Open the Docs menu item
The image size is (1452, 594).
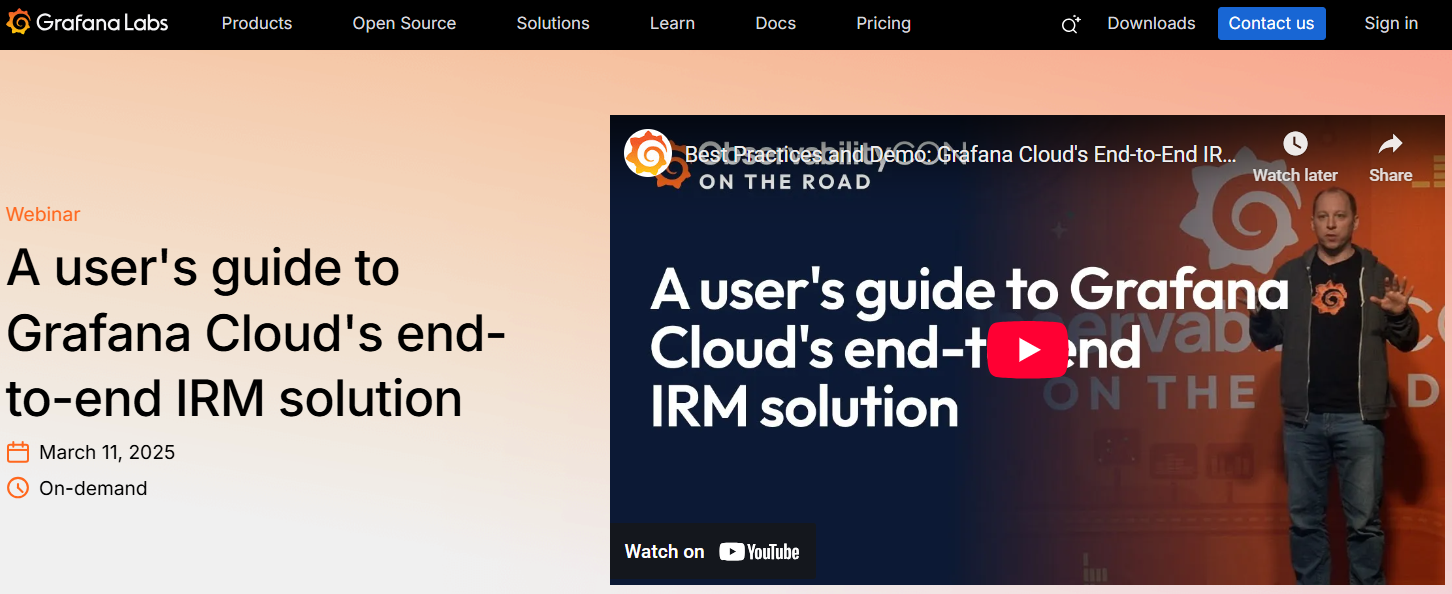pyautogui.click(x=776, y=23)
